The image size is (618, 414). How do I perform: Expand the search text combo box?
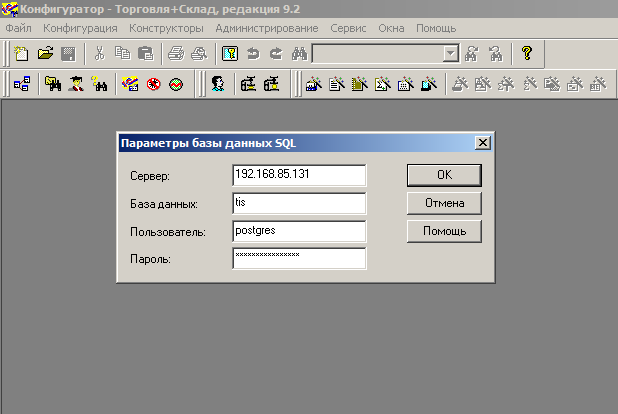pos(450,53)
